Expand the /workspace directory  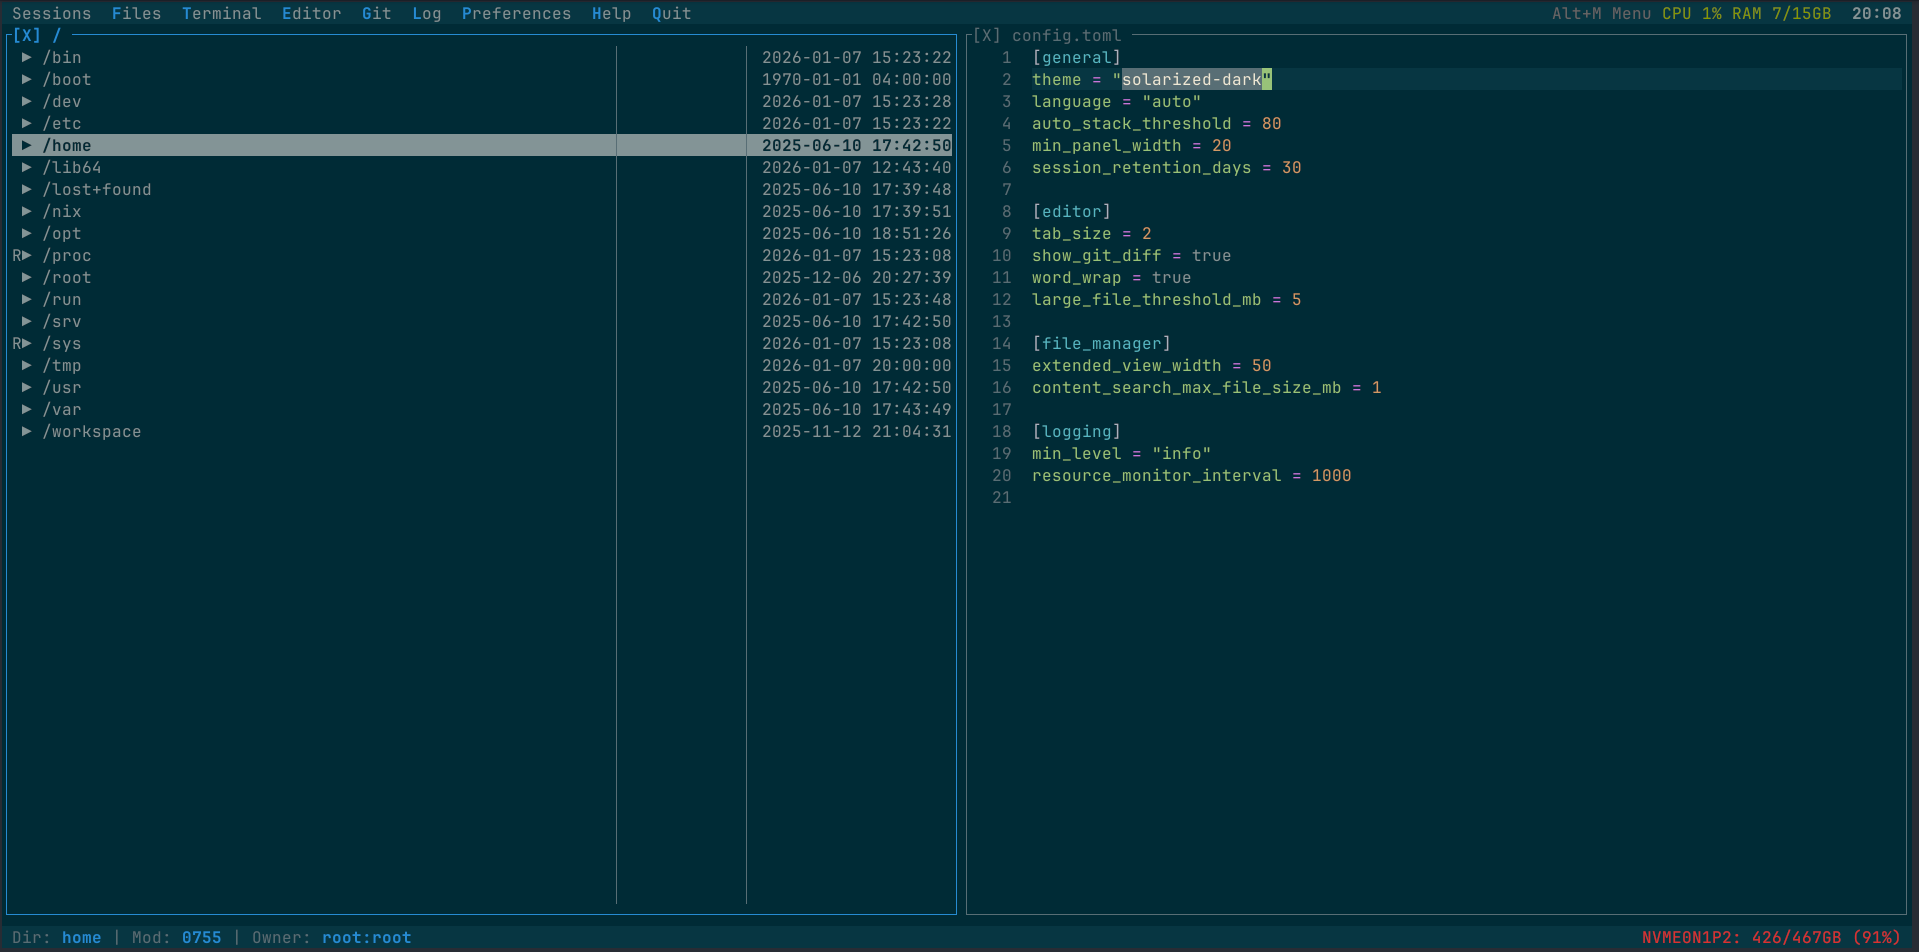pos(27,431)
